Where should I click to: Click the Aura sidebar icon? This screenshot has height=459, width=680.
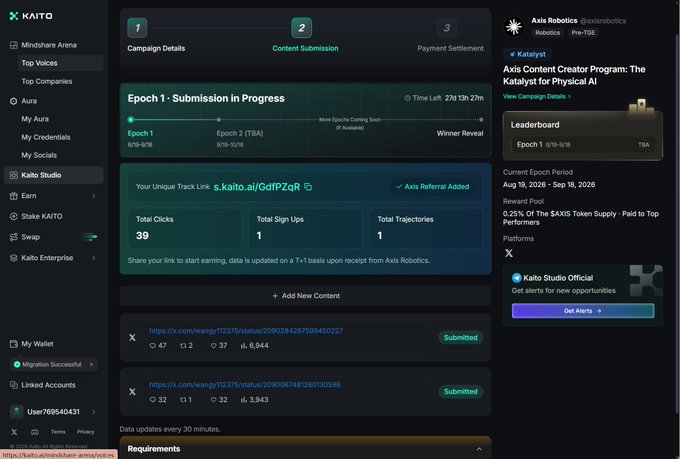pyautogui.click(x=14, y=101)
